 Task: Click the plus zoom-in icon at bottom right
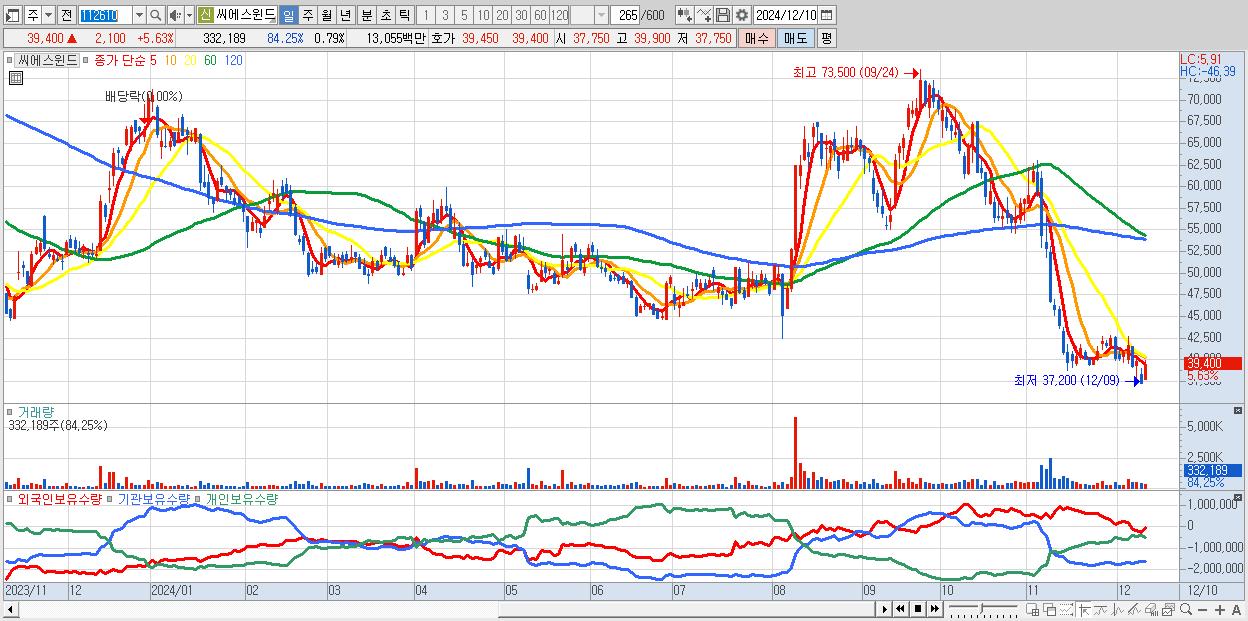pyautogui.click(x=1220, y=609)
